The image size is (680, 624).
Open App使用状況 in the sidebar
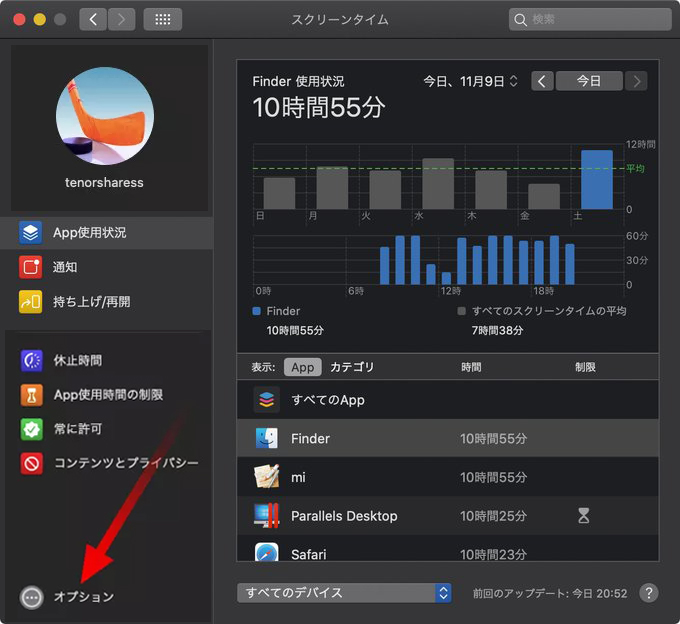coord(90,233)
